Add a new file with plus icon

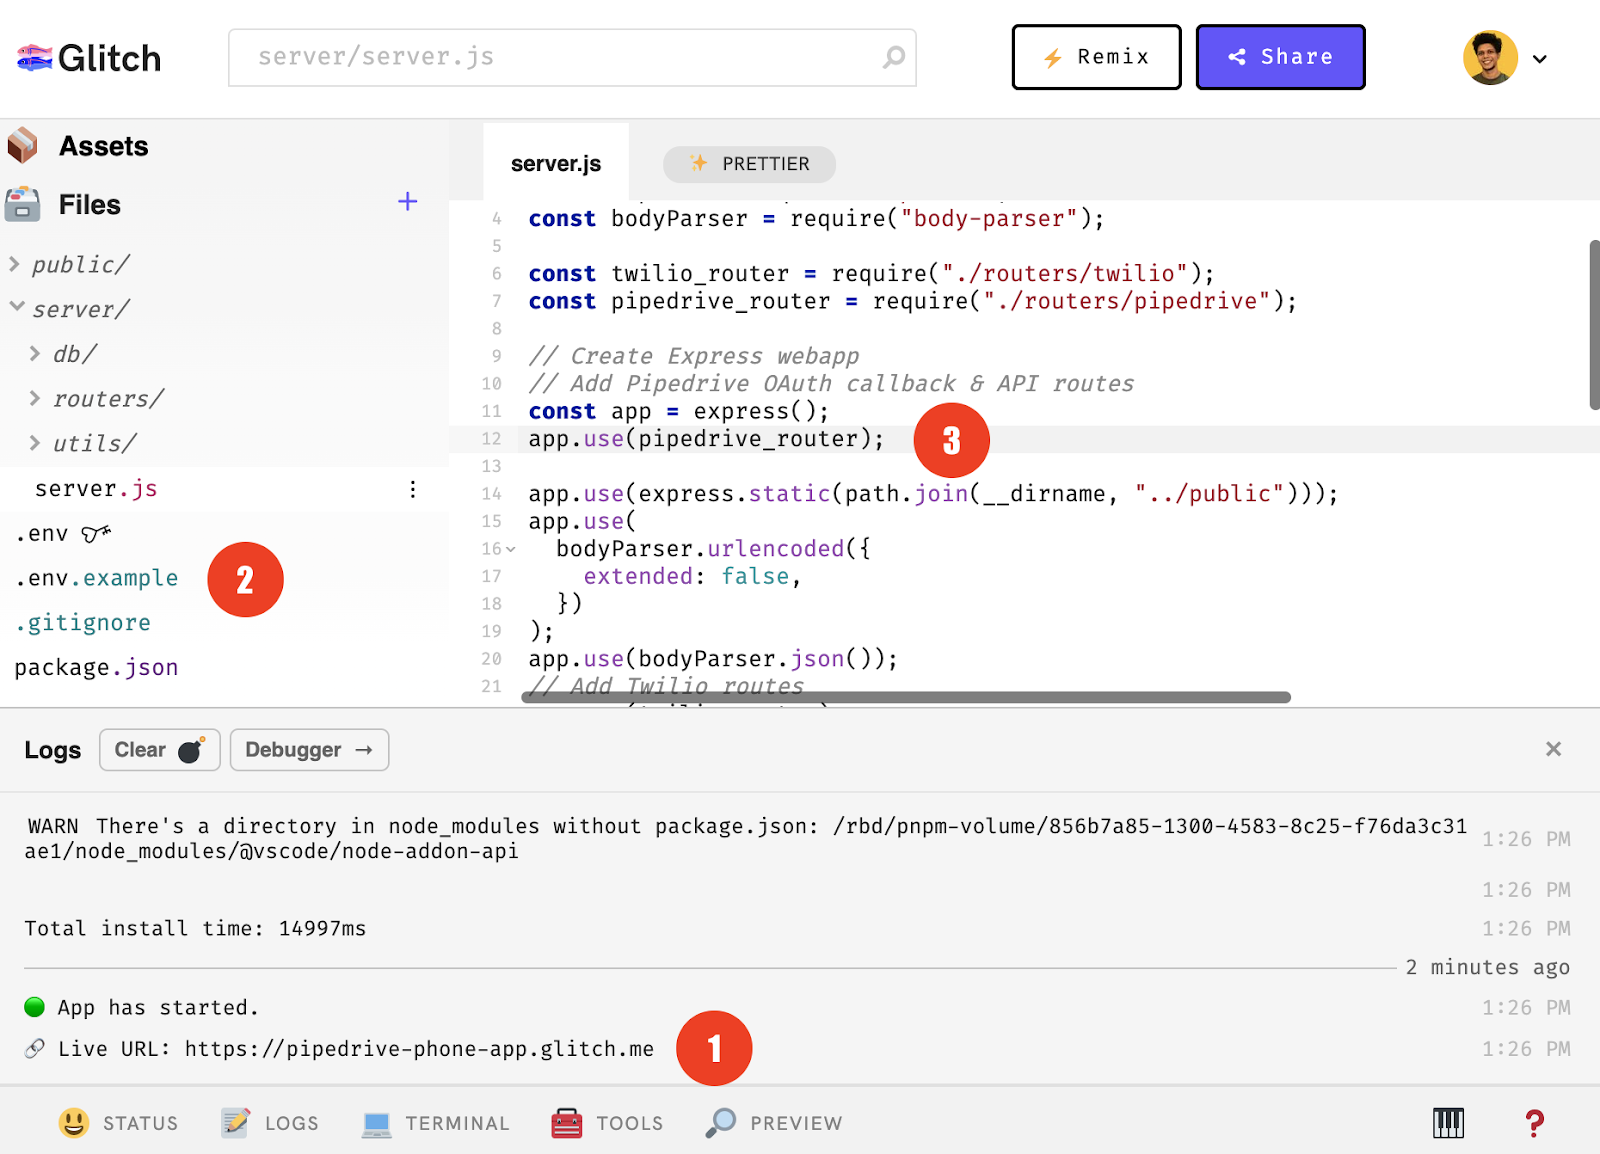coord(407,202)
